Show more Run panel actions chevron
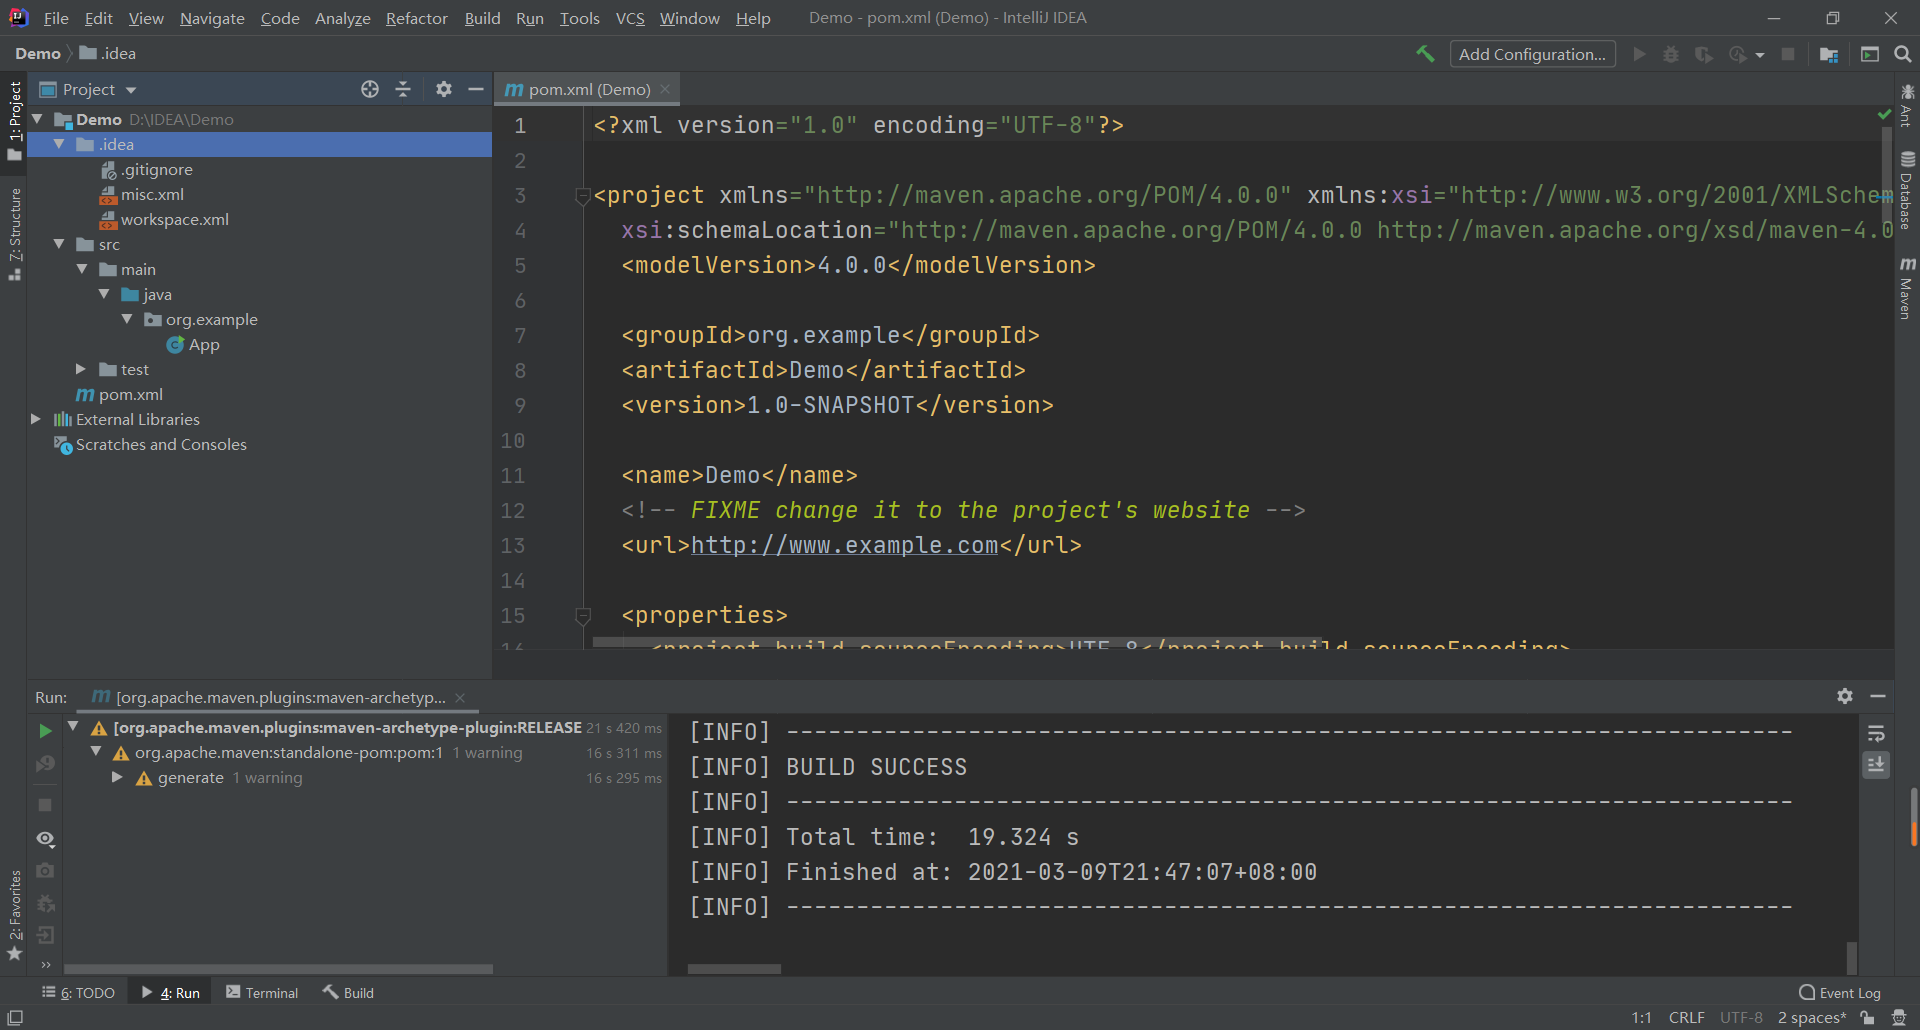The image size is (1920, 1030). (x=46, y=965)
